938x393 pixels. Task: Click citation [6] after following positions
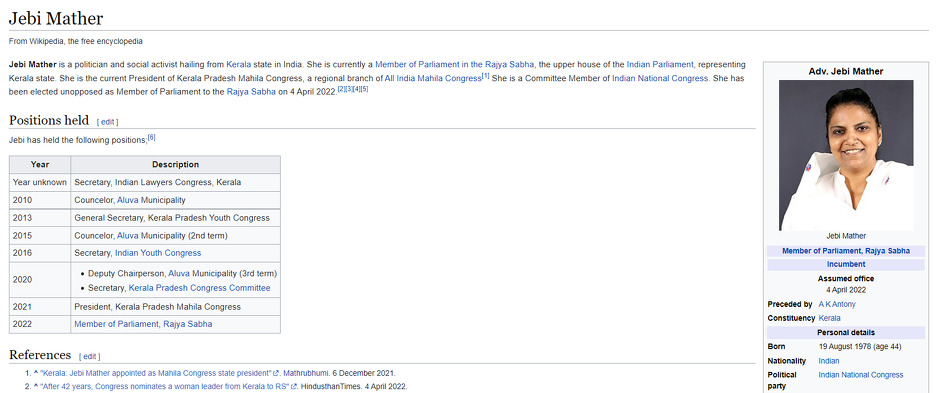[x=151, y=137]
